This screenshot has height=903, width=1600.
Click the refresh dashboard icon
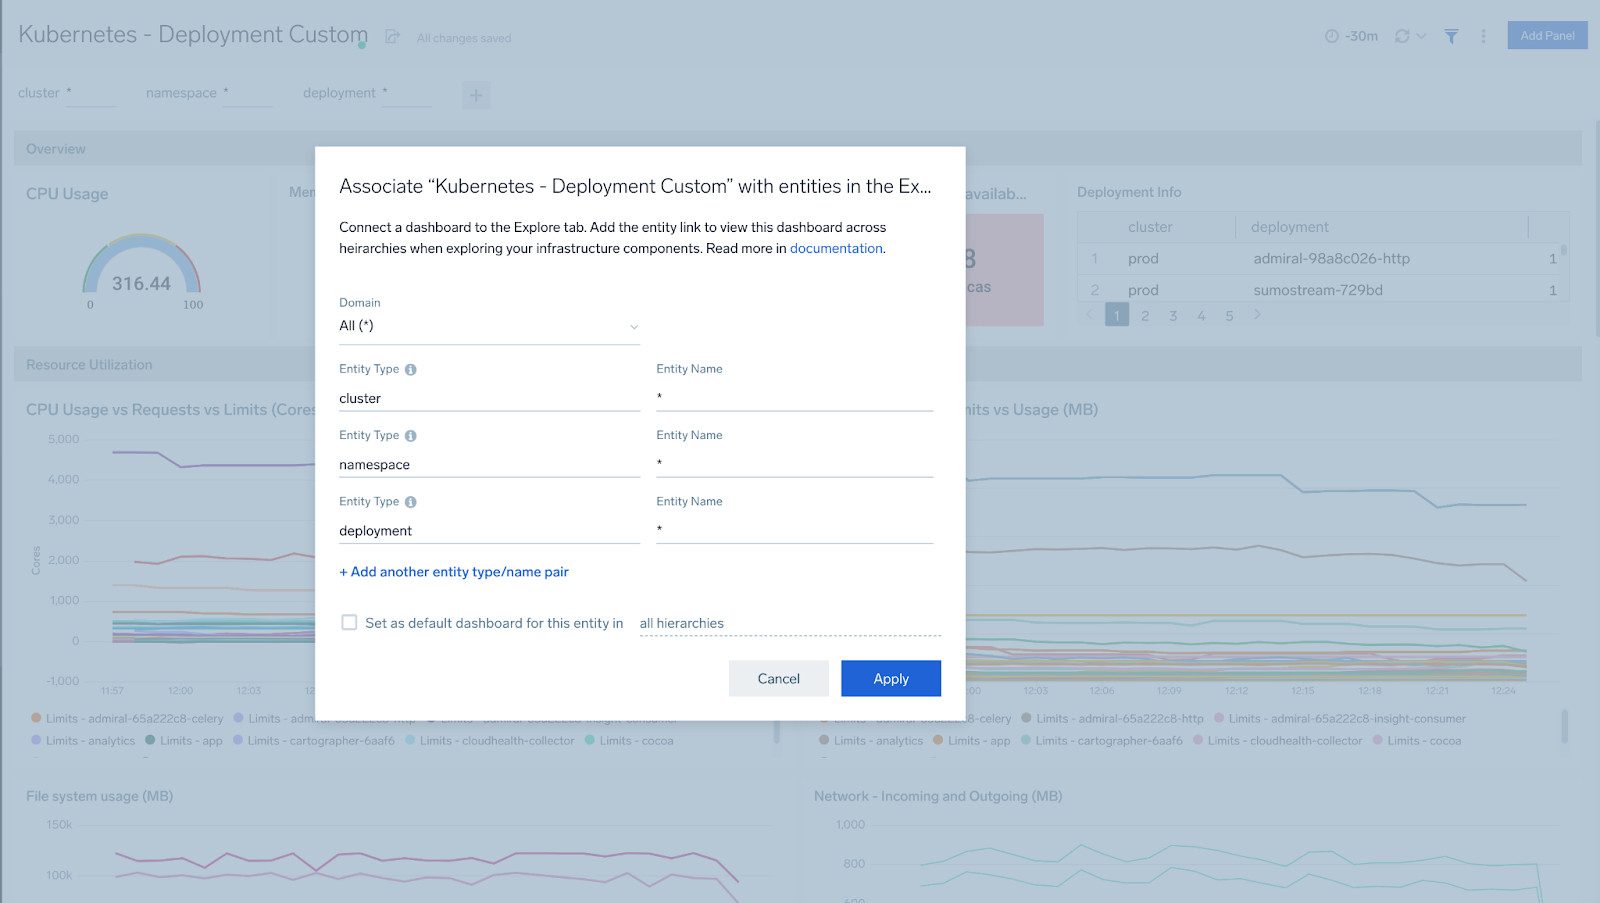1402,36
